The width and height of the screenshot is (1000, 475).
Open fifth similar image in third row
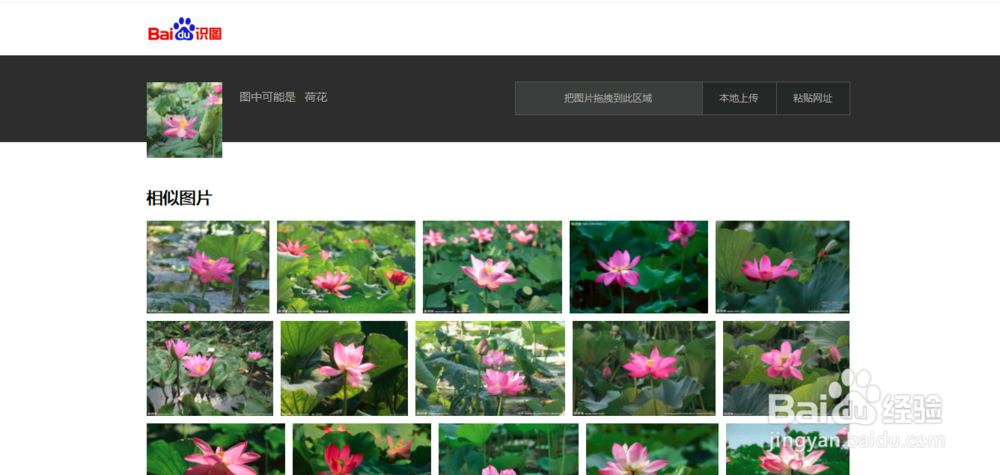pos(788,449)
